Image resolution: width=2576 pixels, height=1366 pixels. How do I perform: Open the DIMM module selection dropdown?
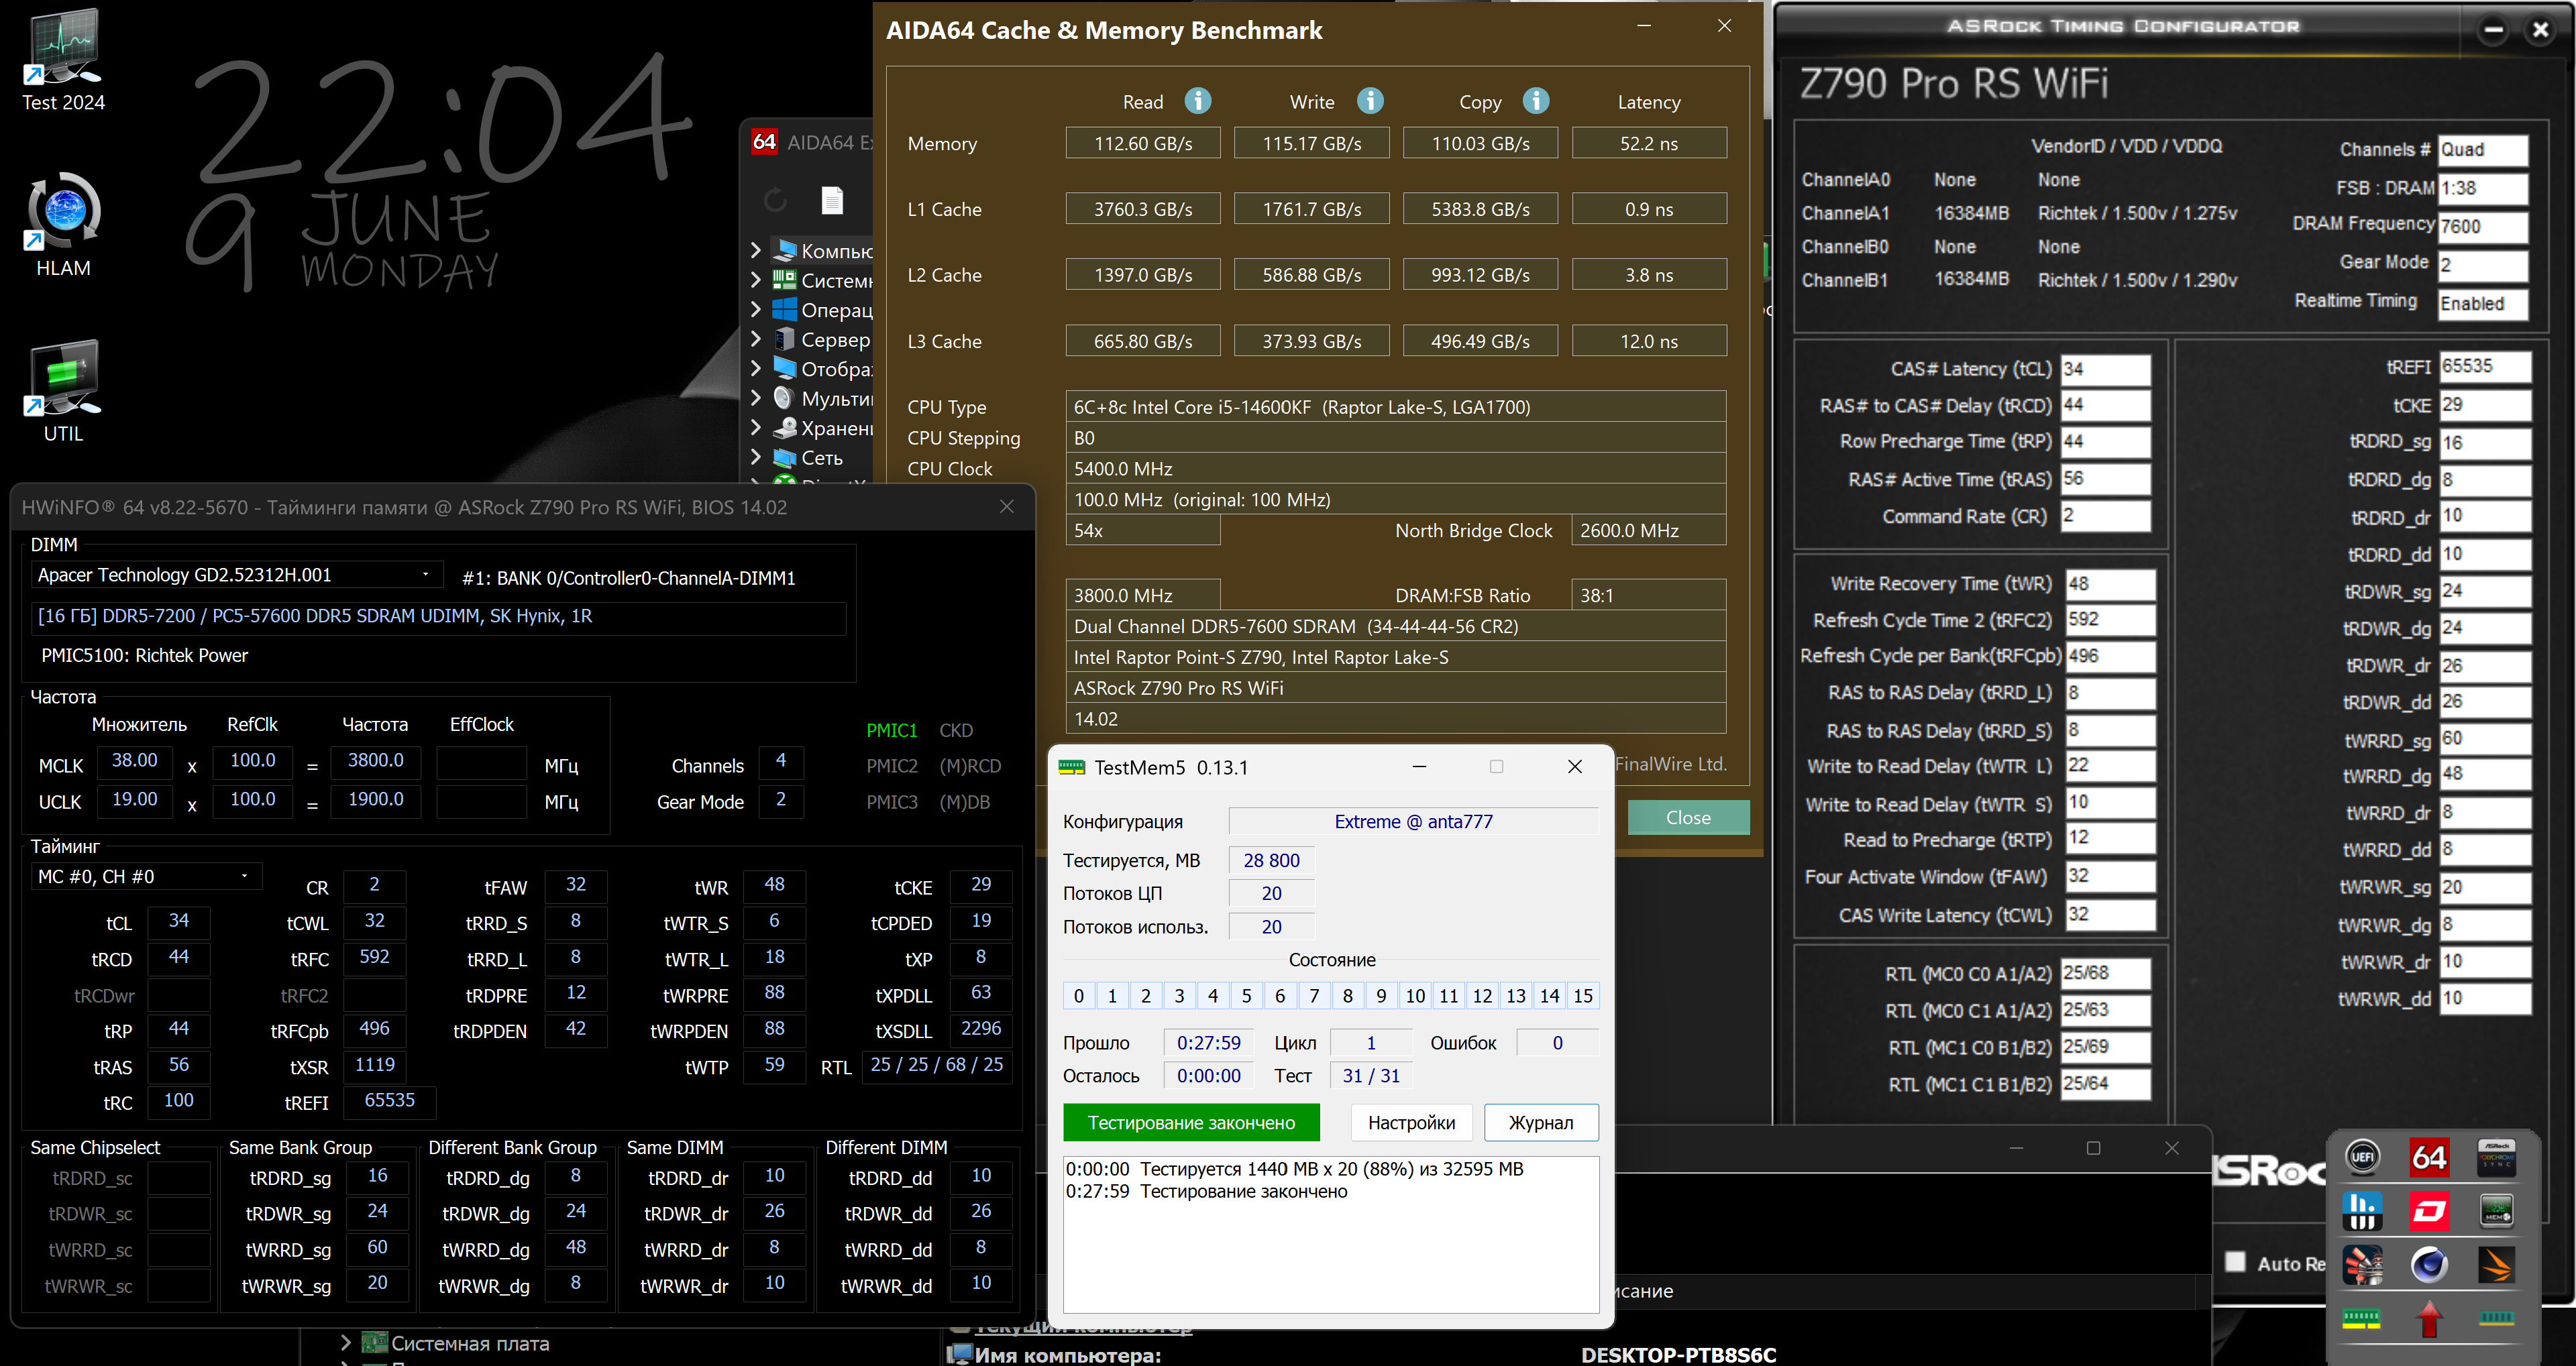426,575
